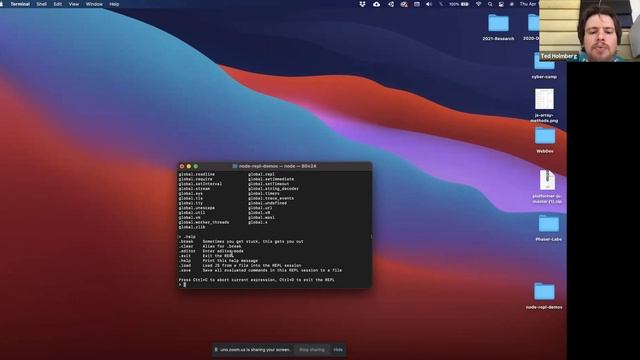
Task: Open the Edit menu
Action: coord(58,4)
